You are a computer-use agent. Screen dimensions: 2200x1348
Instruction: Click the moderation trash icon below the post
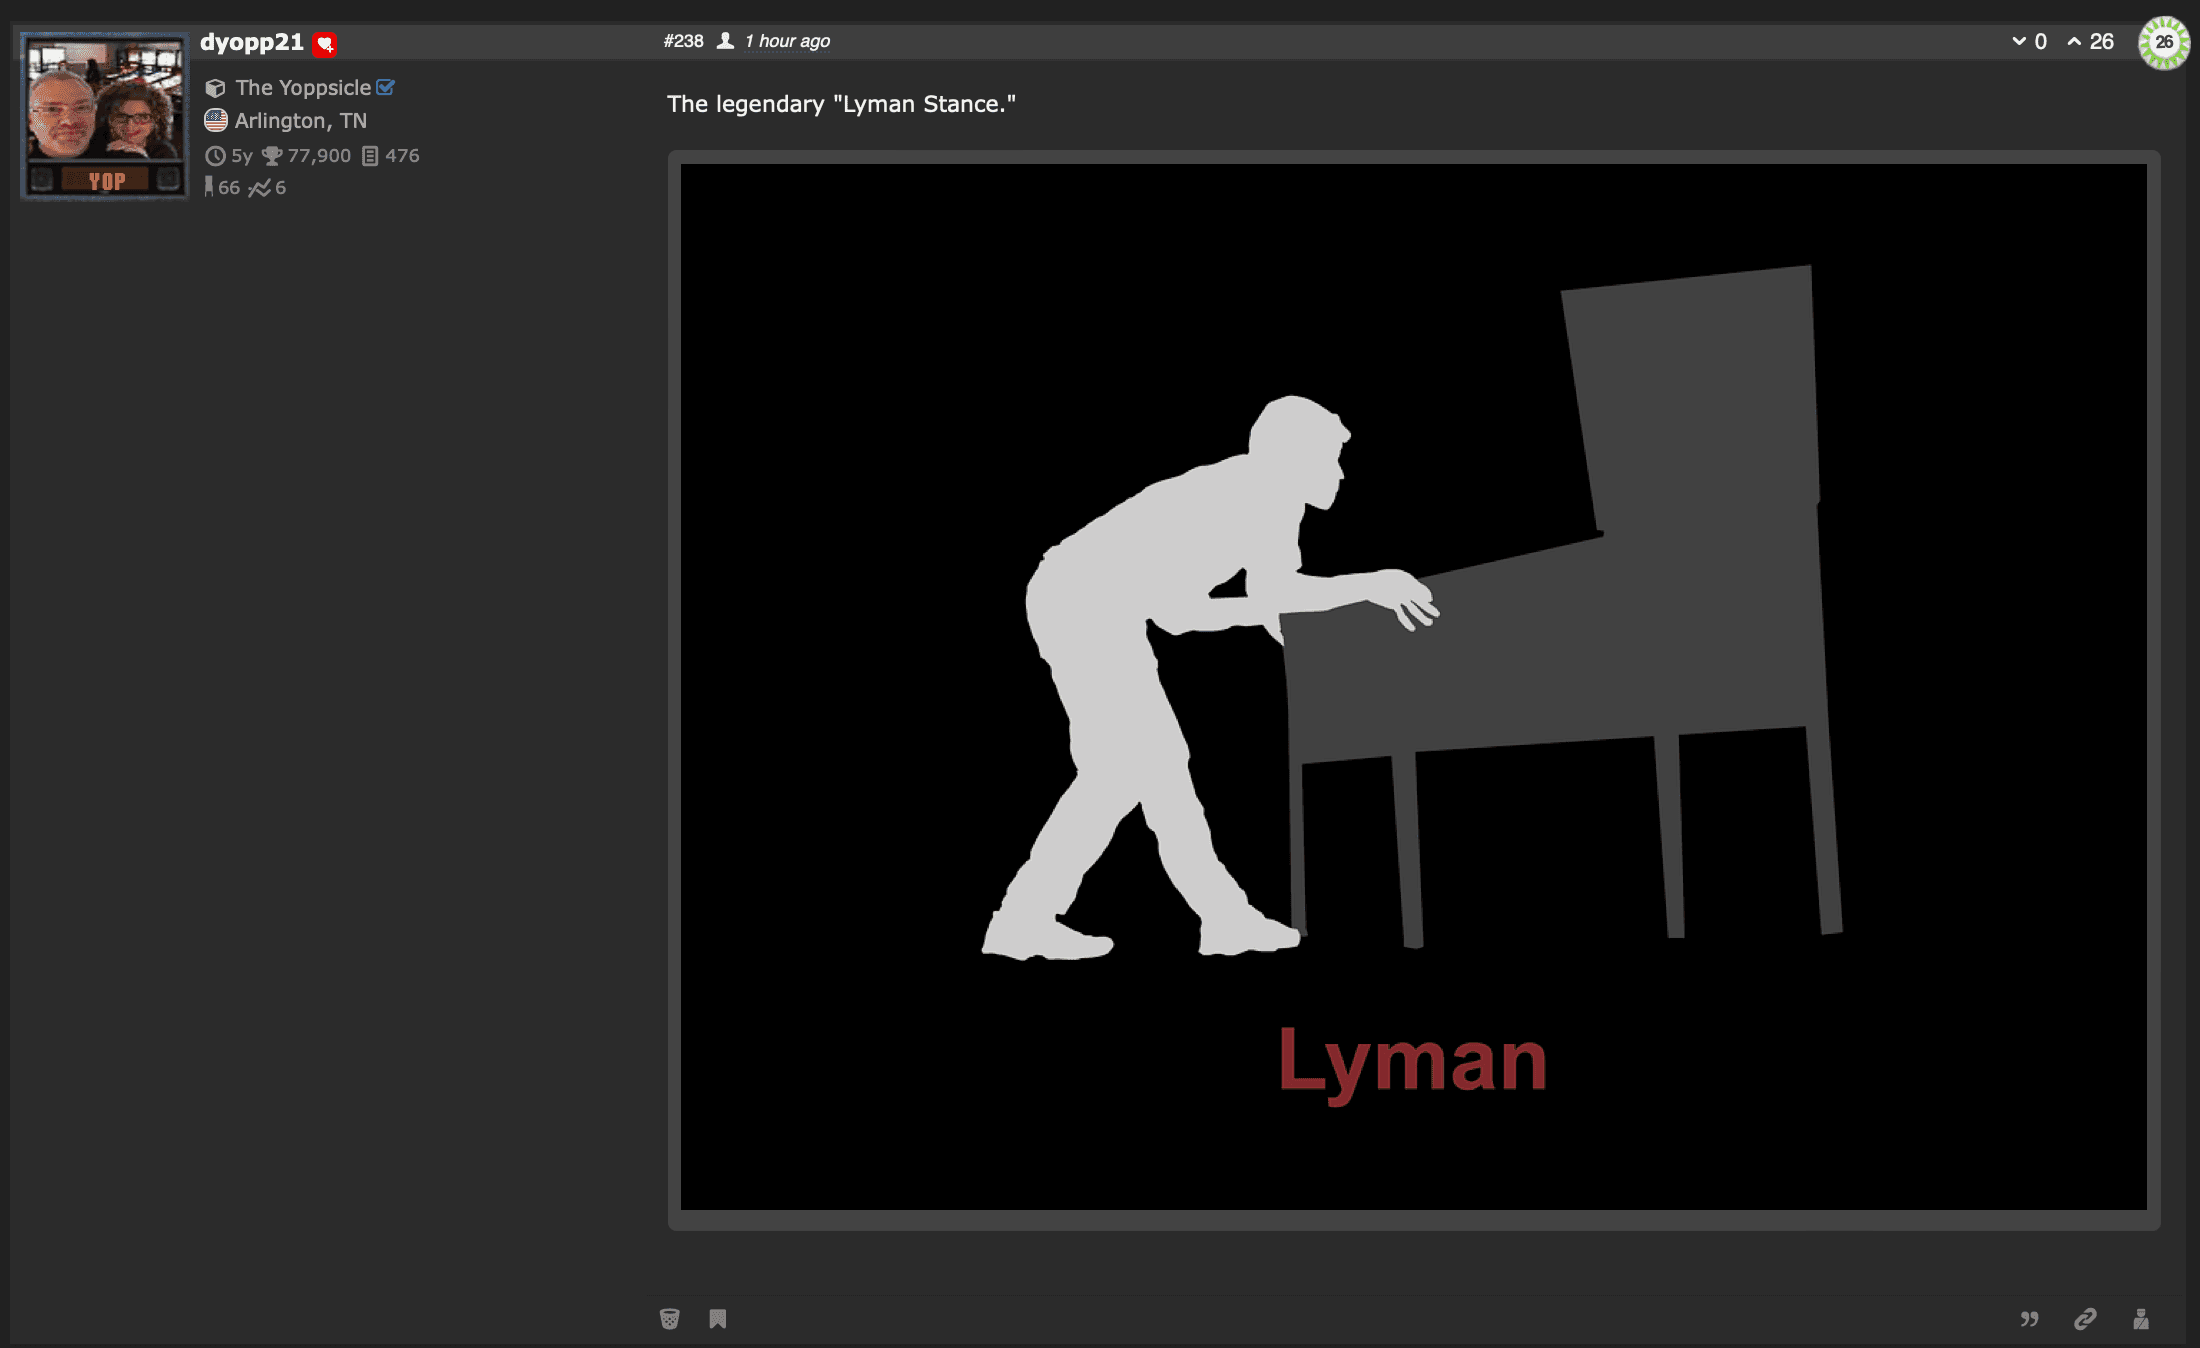(670, 1319)
